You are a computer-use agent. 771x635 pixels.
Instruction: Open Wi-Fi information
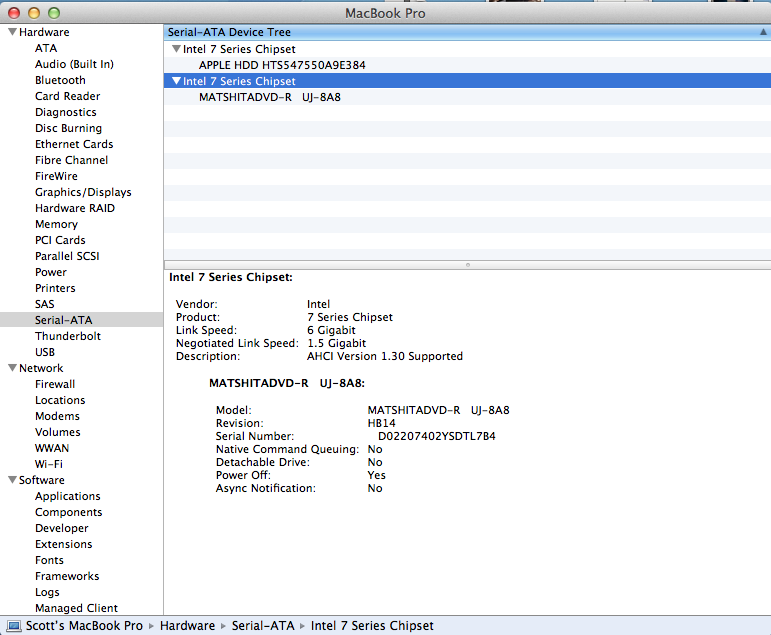49,464
